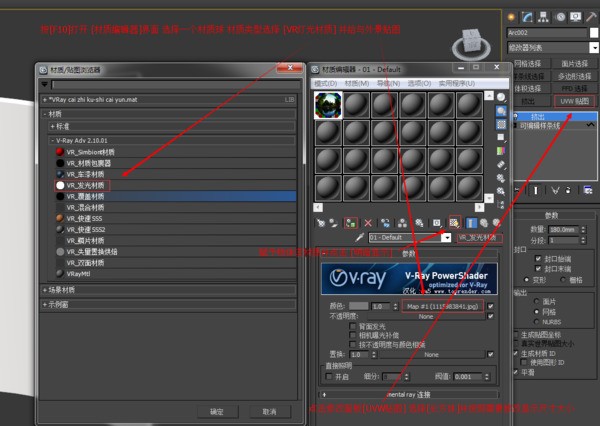
Task: Select the first material sample sphere slot
Action: [328, 105]
